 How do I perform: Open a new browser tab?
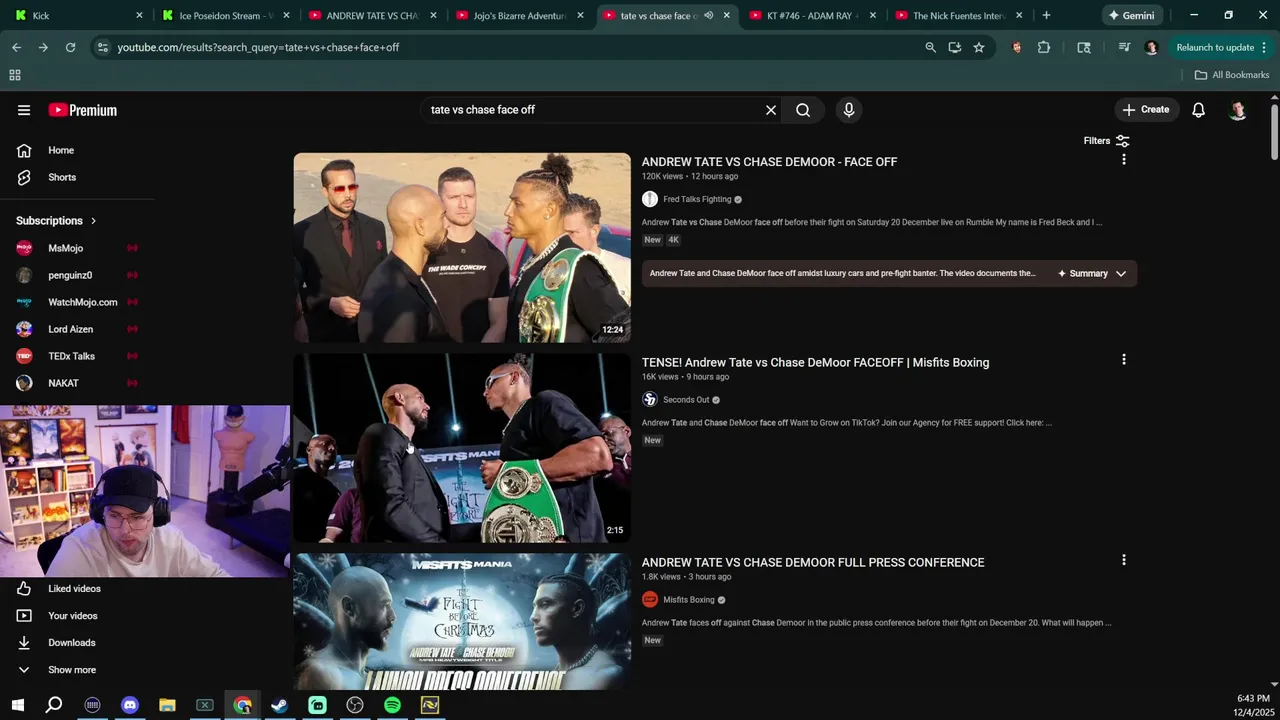click(x=1046, y=15)
